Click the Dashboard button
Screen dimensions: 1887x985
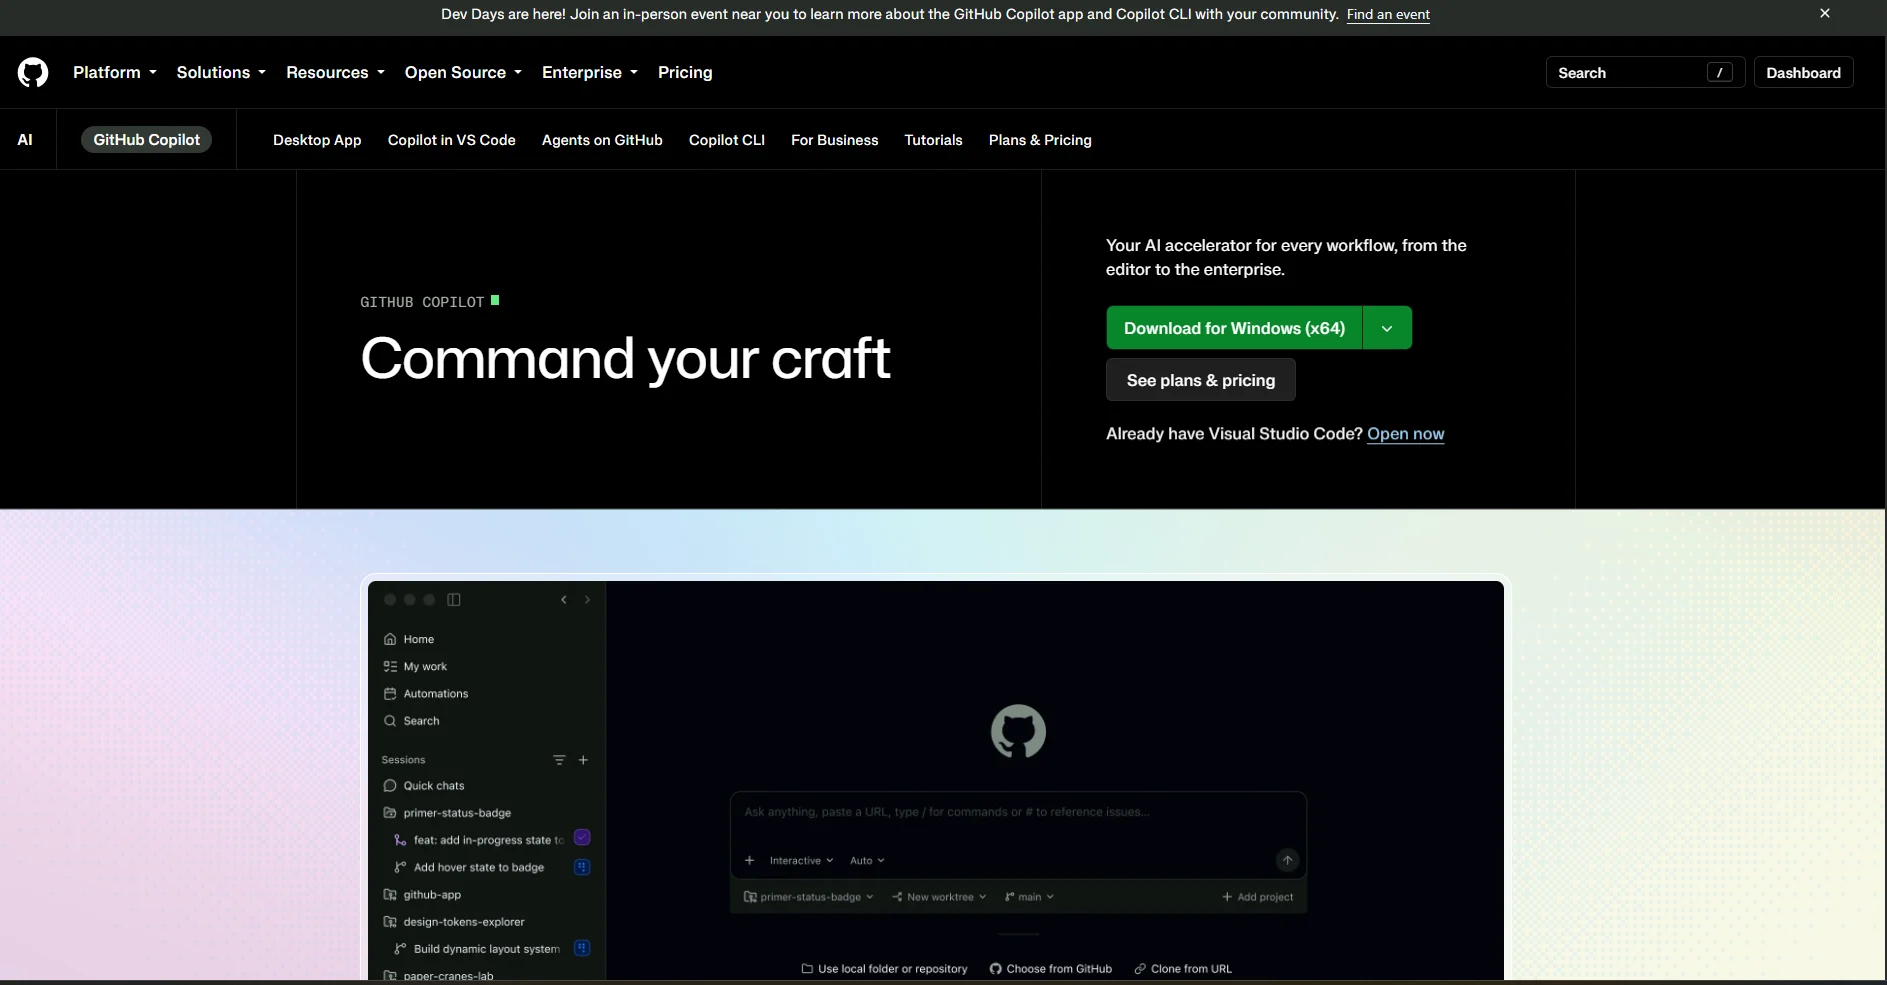[1803, 72]
